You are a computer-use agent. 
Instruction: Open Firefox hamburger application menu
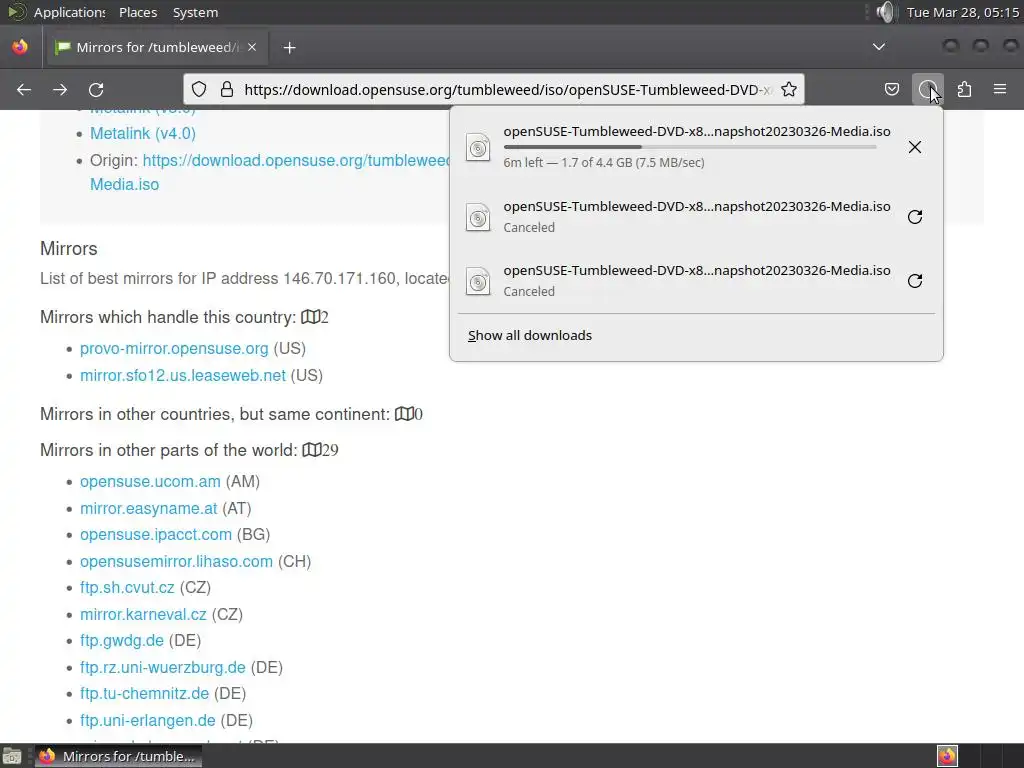[1000, 89]
